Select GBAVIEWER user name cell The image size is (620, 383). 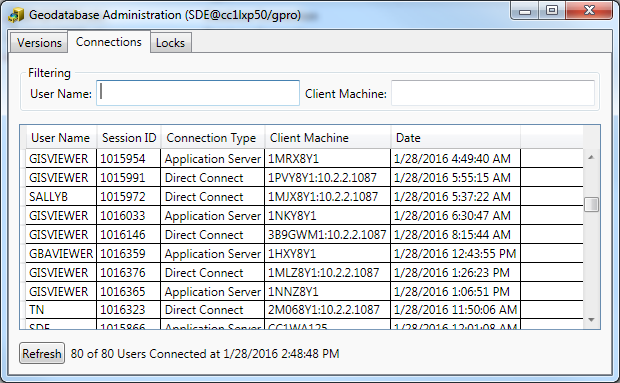pyautogui.click(x=61, y=253)
